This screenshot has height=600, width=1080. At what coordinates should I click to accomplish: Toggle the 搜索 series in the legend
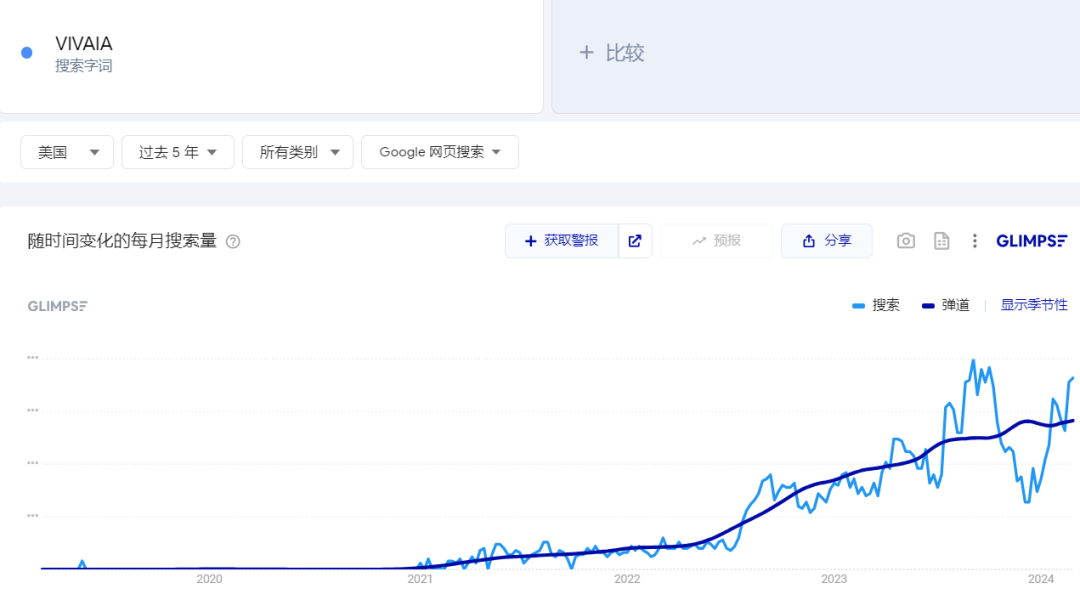click(876, 305)
